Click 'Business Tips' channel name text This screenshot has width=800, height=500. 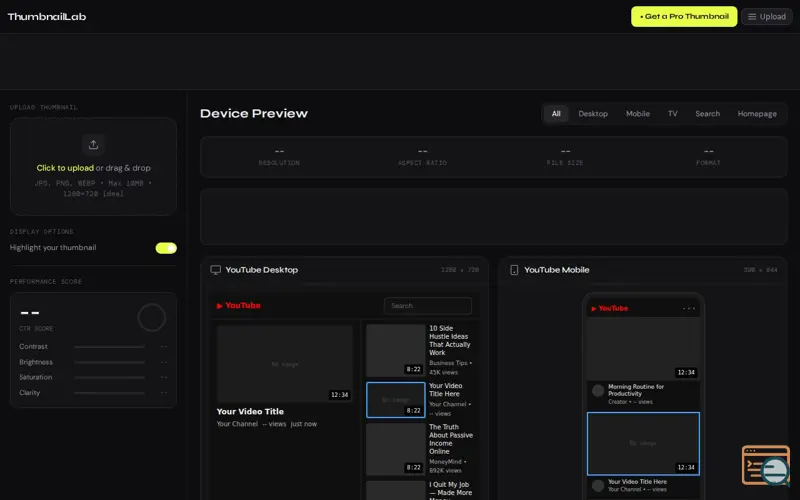point(448,363)
